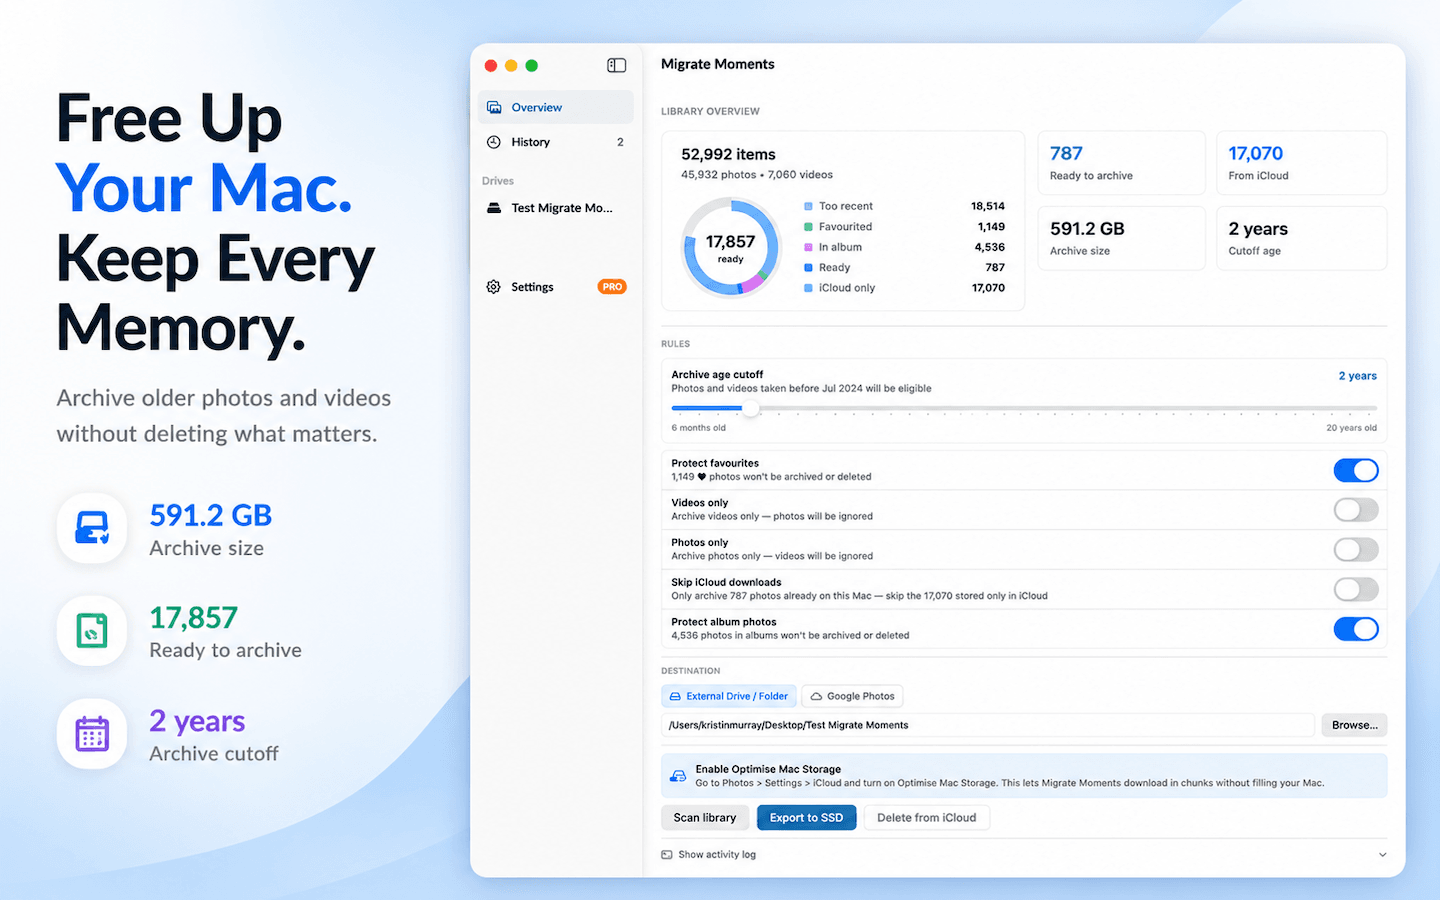Viewport: 1440px width, 900px height.
Task: Click the activity log terminal icon
Action: pyautogui.click(x=667, y=855)
